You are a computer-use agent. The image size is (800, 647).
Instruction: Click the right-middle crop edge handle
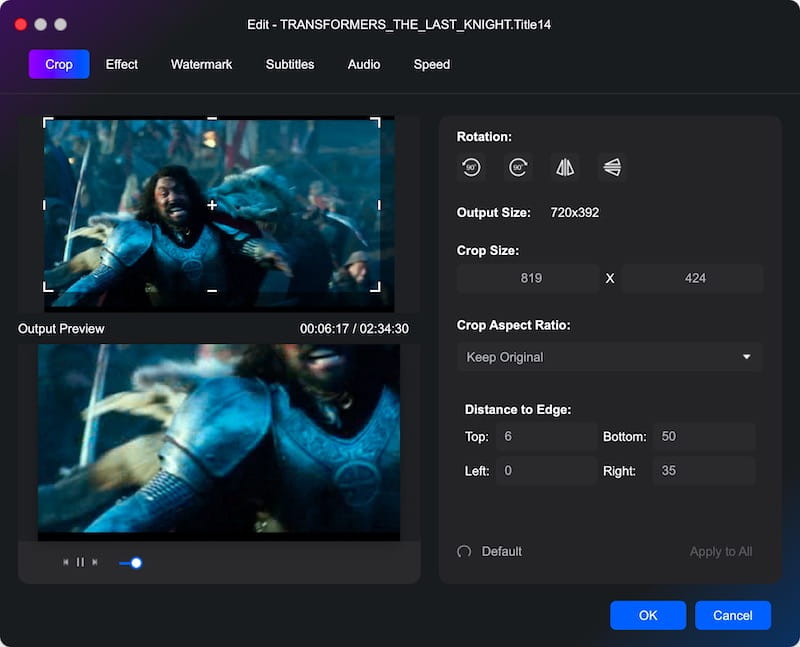[379, 205]
